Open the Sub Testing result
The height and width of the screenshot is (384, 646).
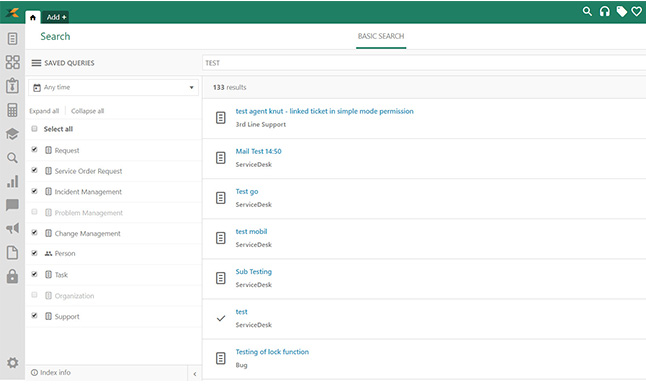pyautogui.click(x=254, y=272)
